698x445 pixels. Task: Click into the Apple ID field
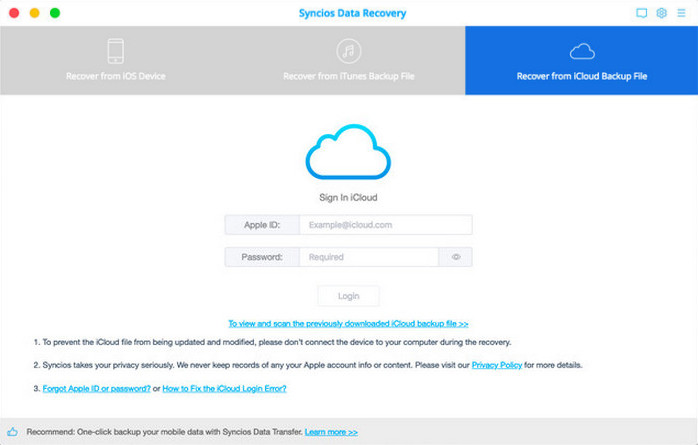click(385, 225)
